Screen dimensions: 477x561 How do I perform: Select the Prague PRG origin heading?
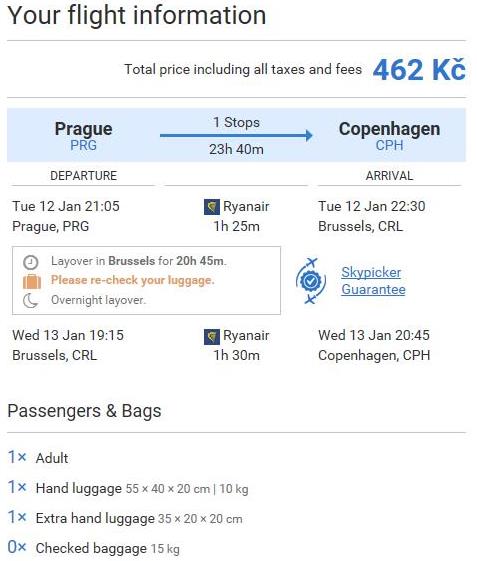83,136
